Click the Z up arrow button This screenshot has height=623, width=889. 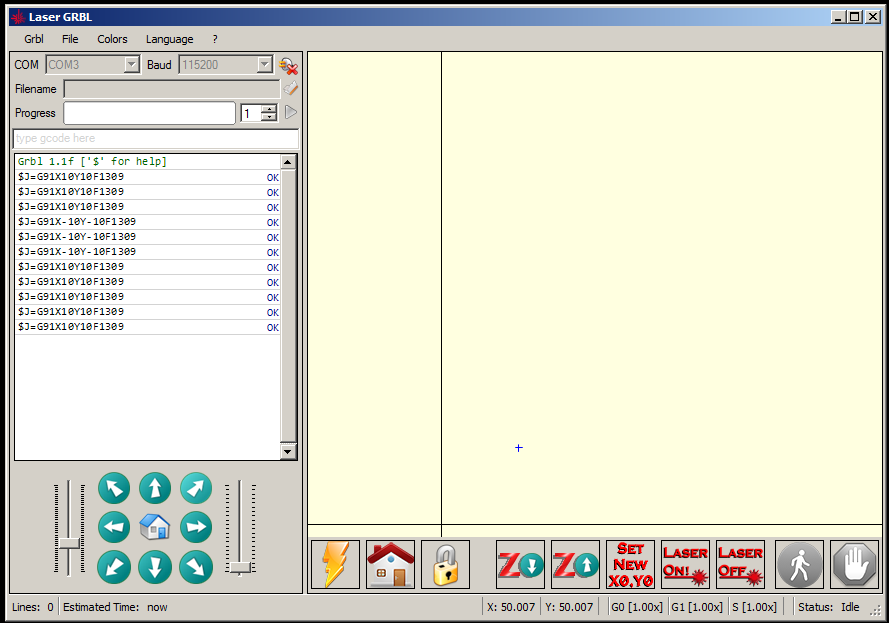tap(575, 565)
